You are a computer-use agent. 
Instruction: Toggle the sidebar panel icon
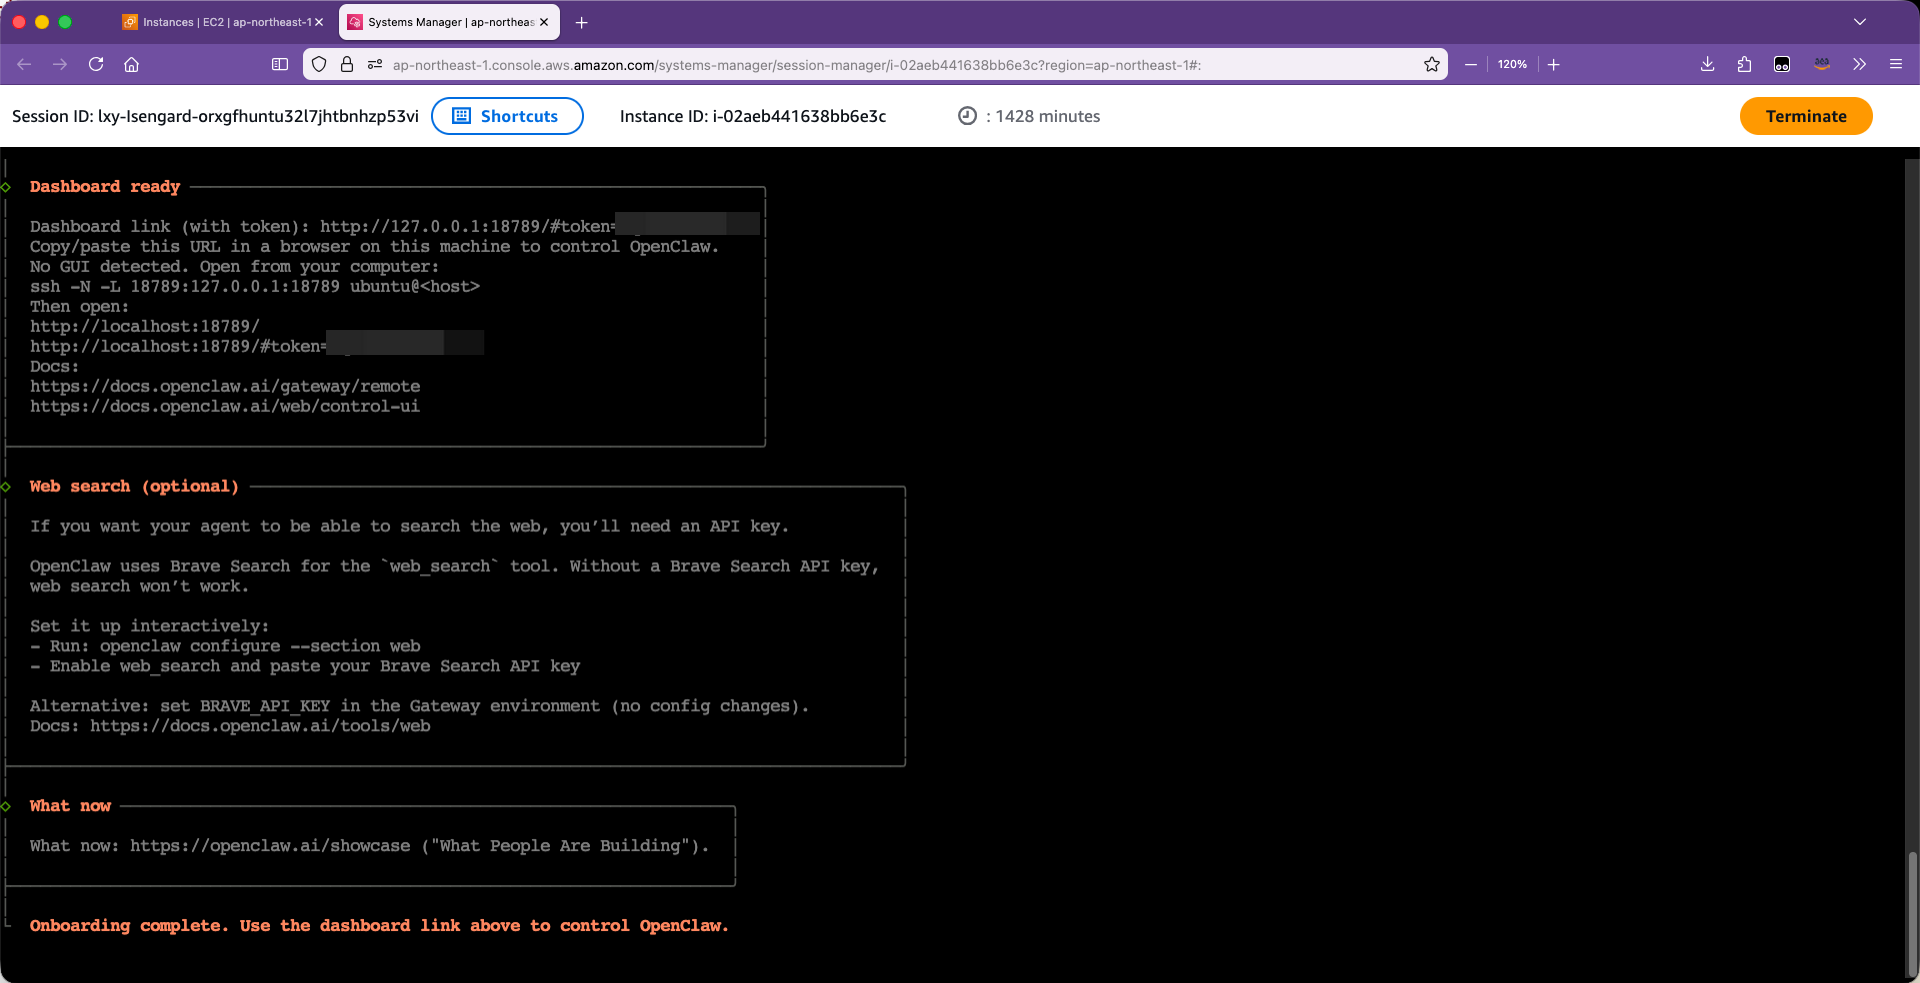coord(280,64)
